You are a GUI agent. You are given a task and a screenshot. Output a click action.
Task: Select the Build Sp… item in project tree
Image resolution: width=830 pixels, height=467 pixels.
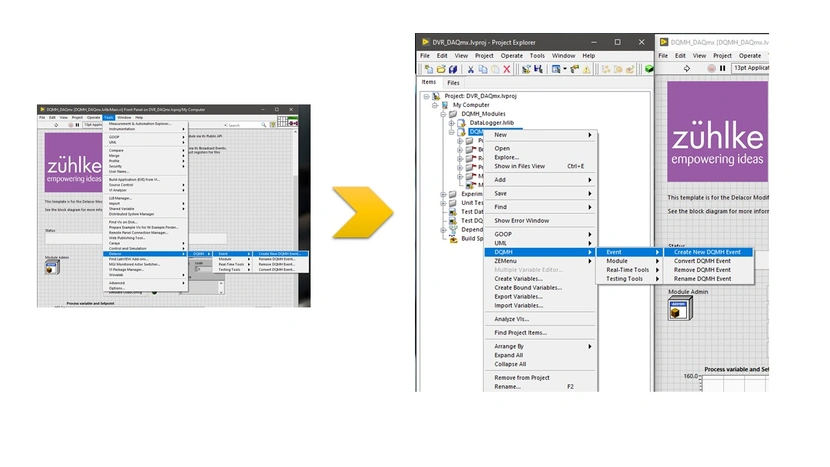[x=472, y=239]
